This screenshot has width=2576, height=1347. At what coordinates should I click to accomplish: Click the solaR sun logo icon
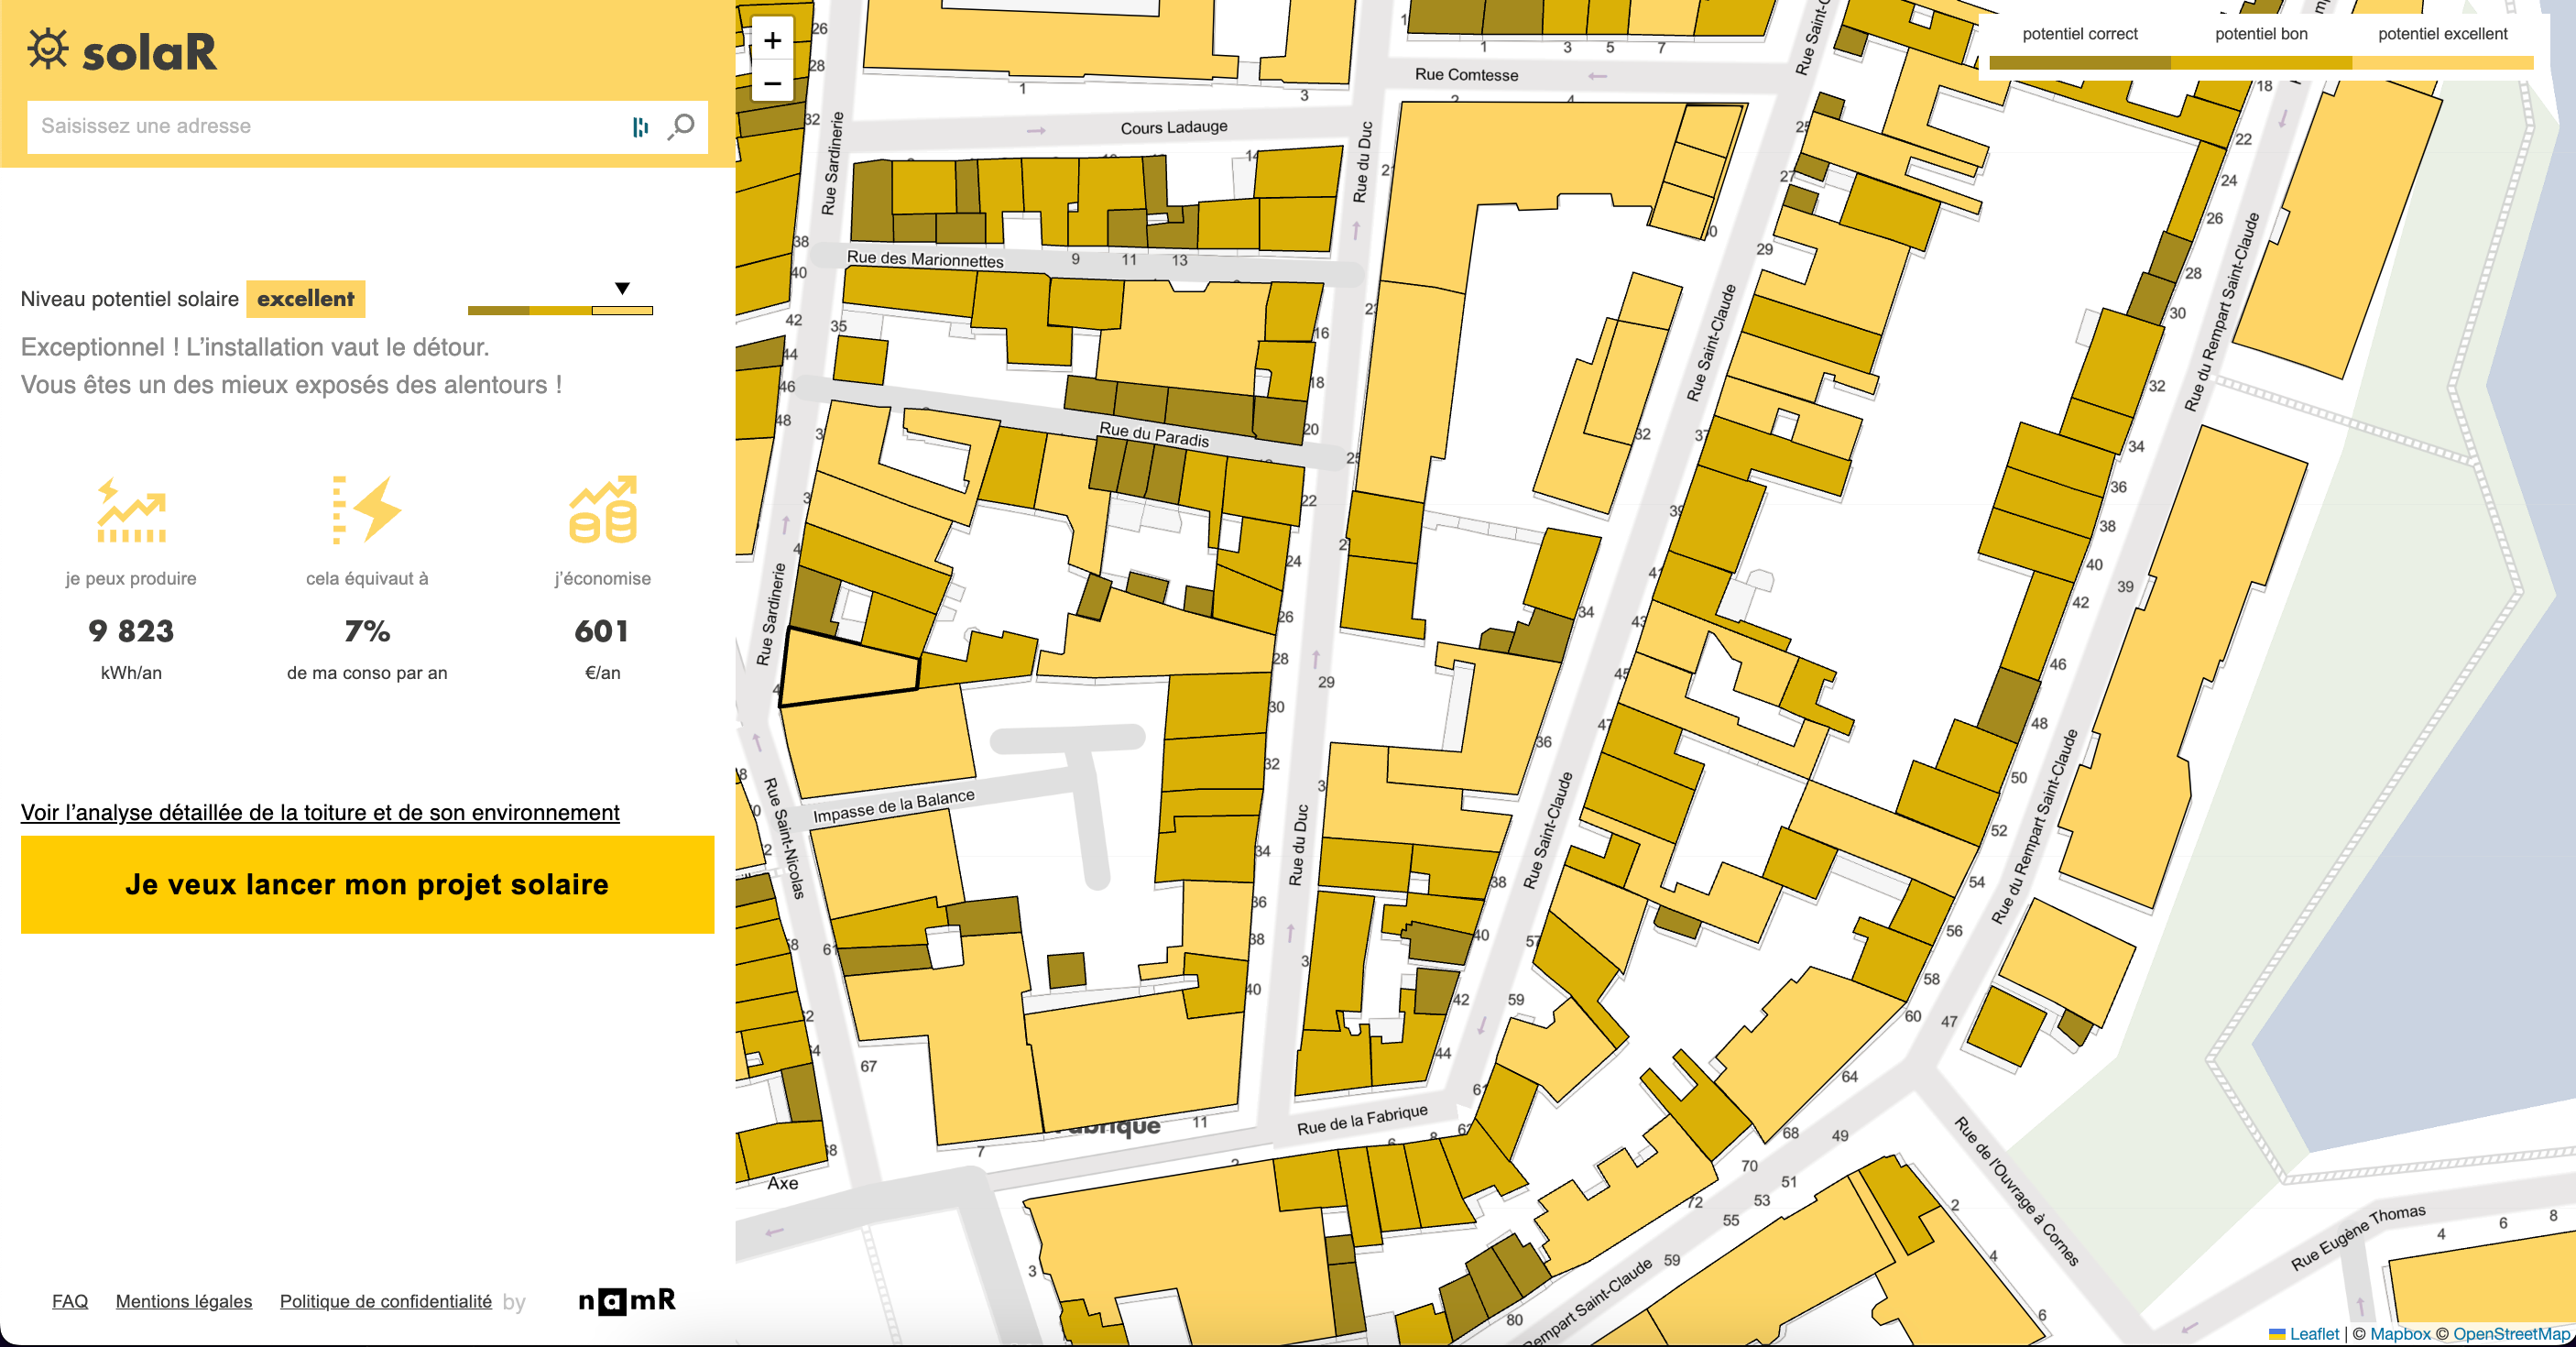pos(47,49)
